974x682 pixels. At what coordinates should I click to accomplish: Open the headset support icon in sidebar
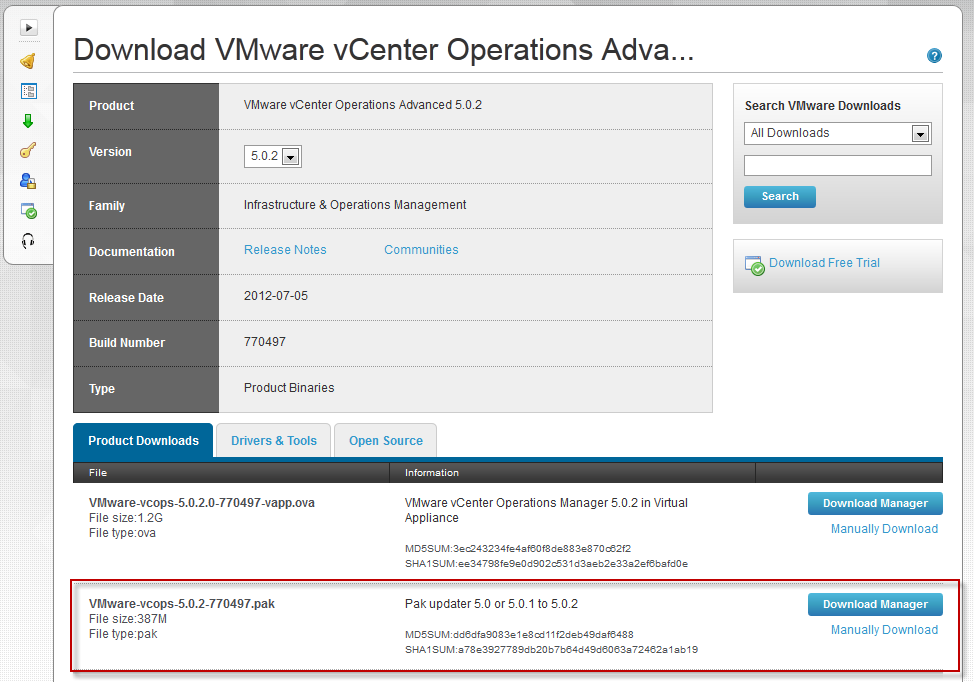[x=28, y=241]
